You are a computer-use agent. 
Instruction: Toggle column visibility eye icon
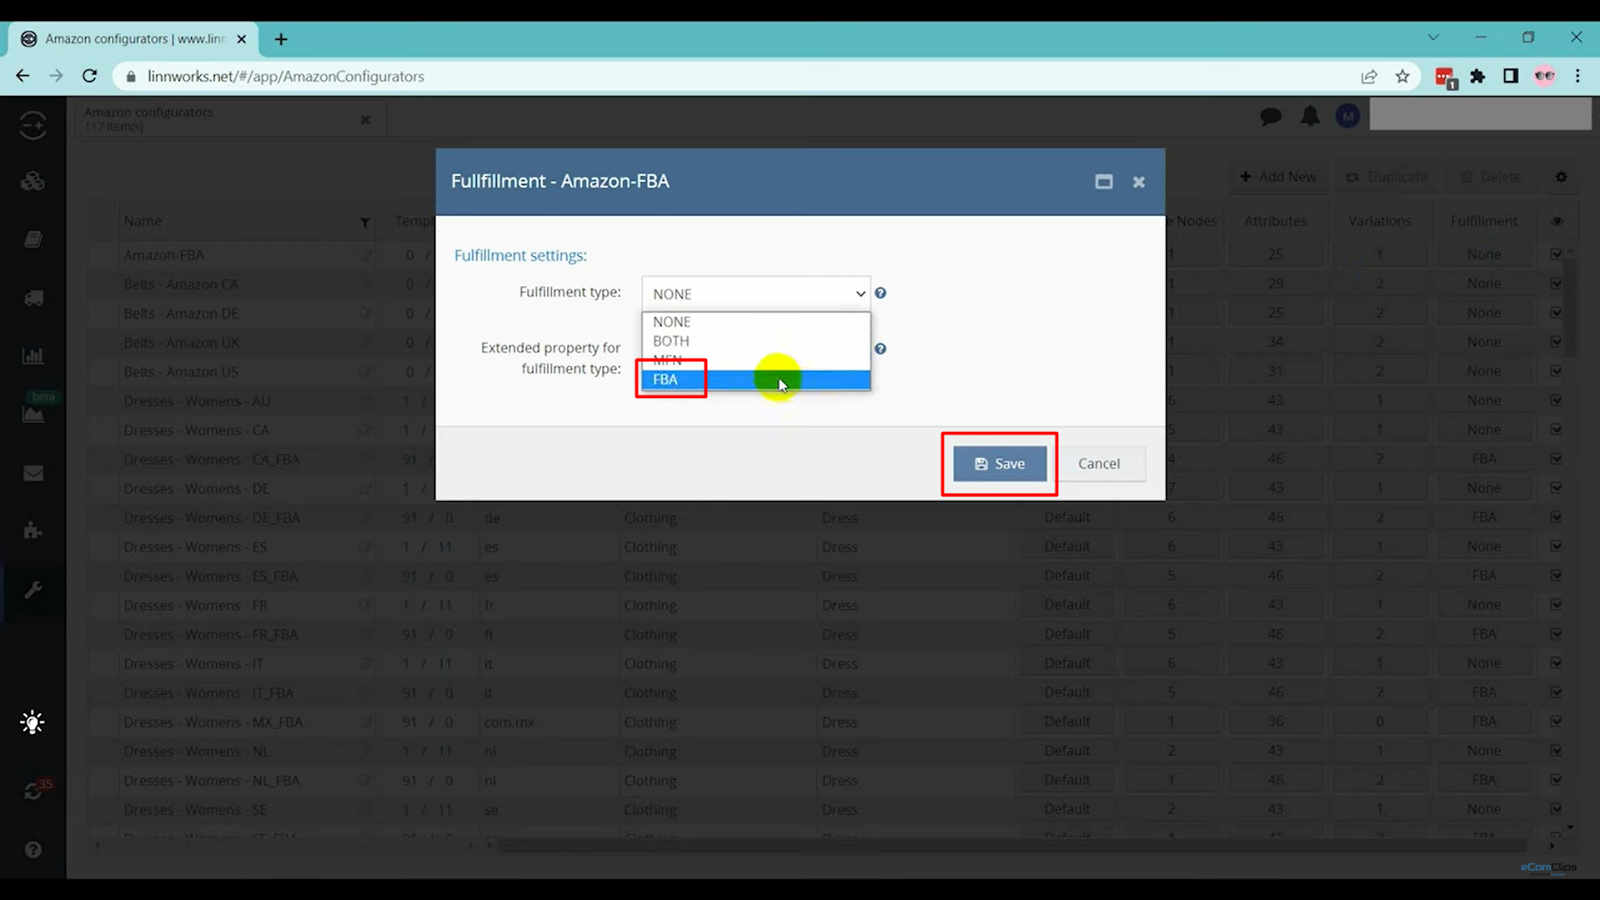[x=1557, y=221]
